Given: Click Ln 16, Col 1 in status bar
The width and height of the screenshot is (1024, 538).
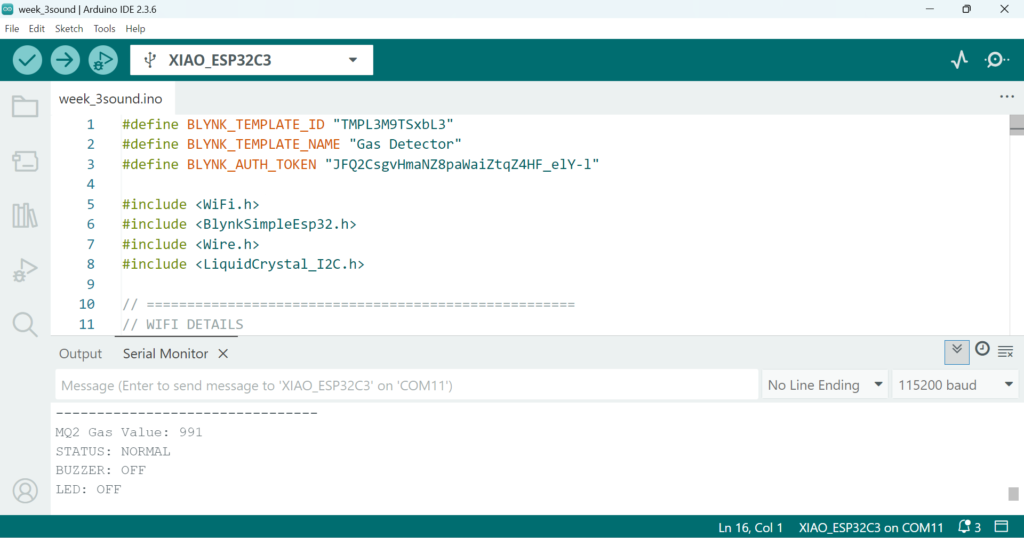Looking at the screenshot, I should click(750, 528).
